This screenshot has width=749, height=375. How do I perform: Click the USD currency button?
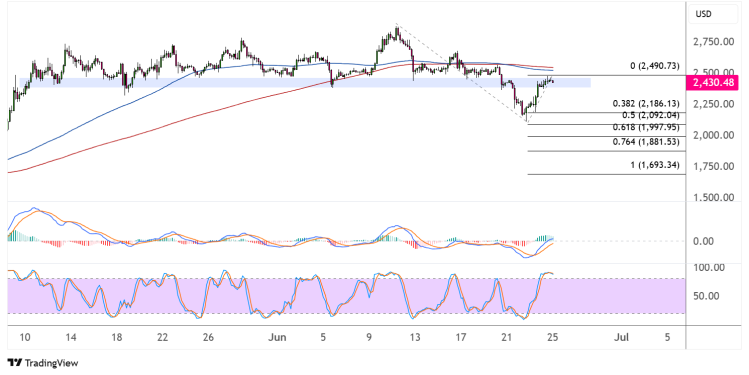click(713, 14)
